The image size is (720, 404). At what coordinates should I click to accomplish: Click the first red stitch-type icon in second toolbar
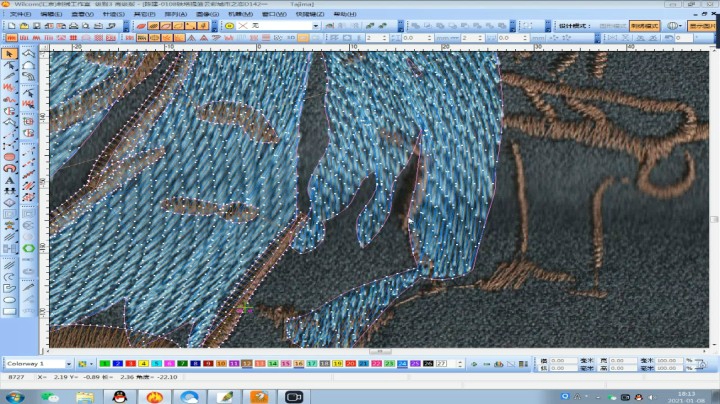point(11,38)
